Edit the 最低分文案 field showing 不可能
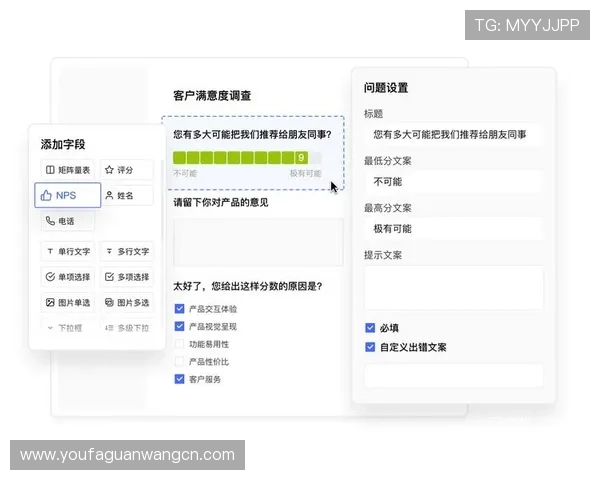This screenshot has height=480, width=600. pos(454,181)
